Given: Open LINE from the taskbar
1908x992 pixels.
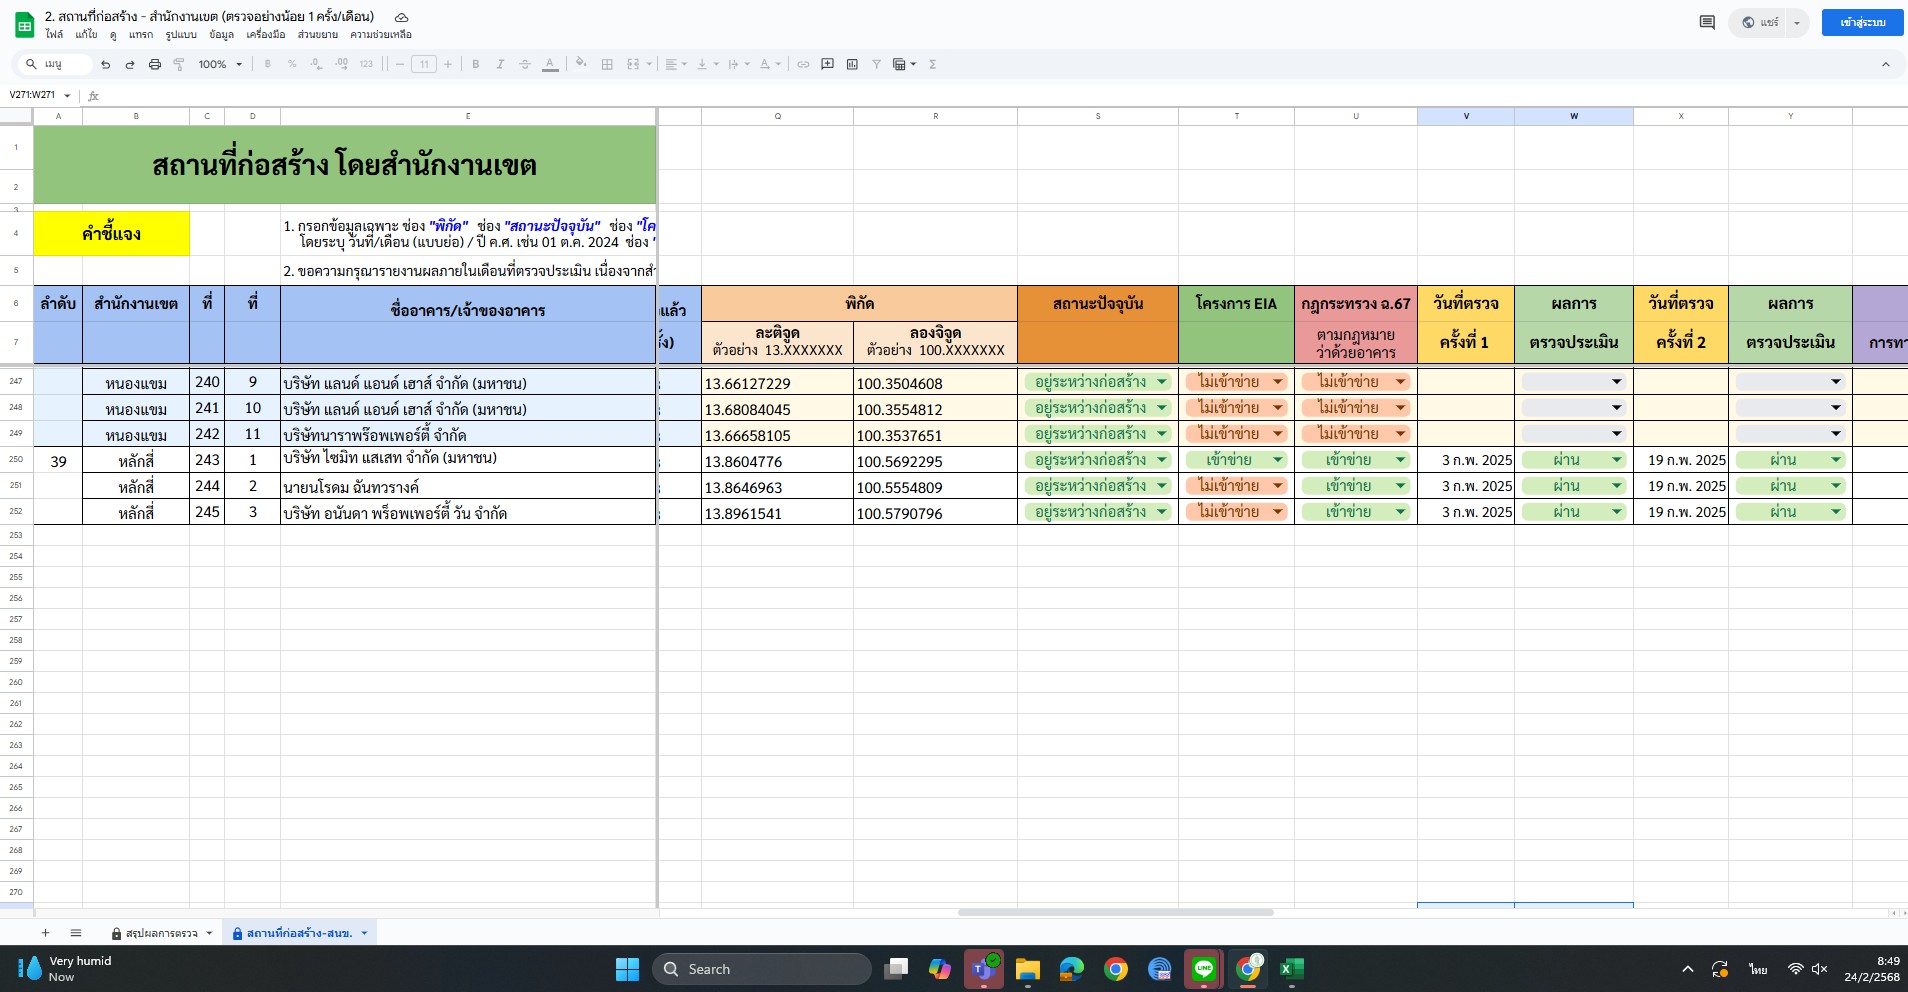Looking at the screenshot, I should click(1204, 969).
